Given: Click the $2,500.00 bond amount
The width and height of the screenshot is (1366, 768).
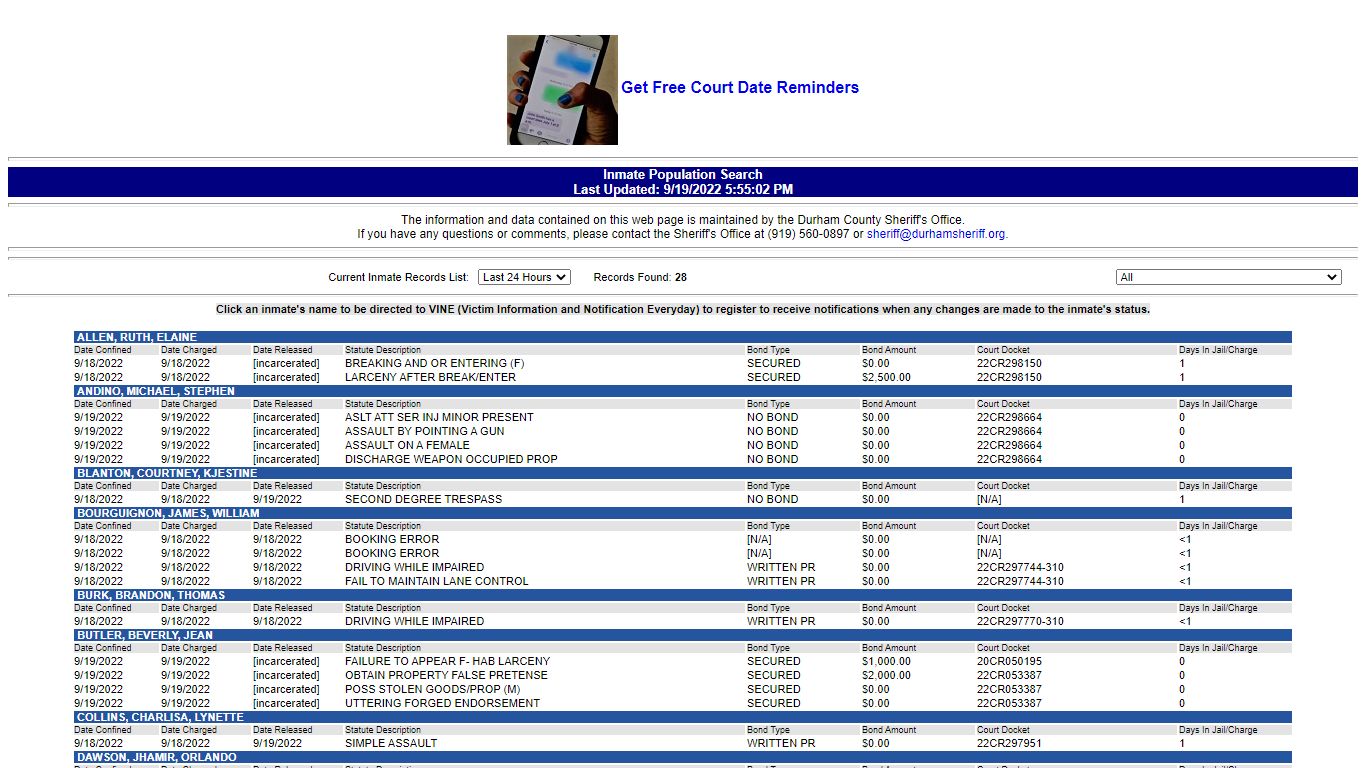Looking at the screenshot, I should click(x=886, y=377).
